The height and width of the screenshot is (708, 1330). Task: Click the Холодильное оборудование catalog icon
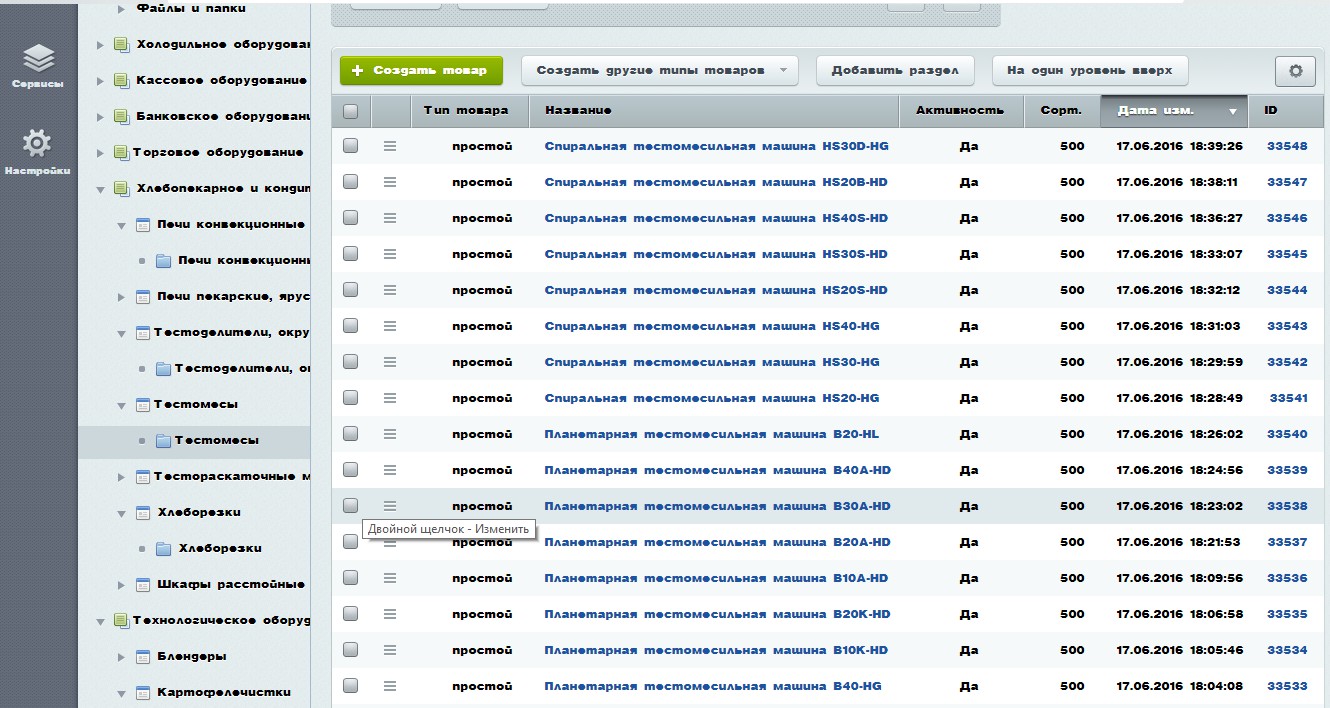[121, 44]
